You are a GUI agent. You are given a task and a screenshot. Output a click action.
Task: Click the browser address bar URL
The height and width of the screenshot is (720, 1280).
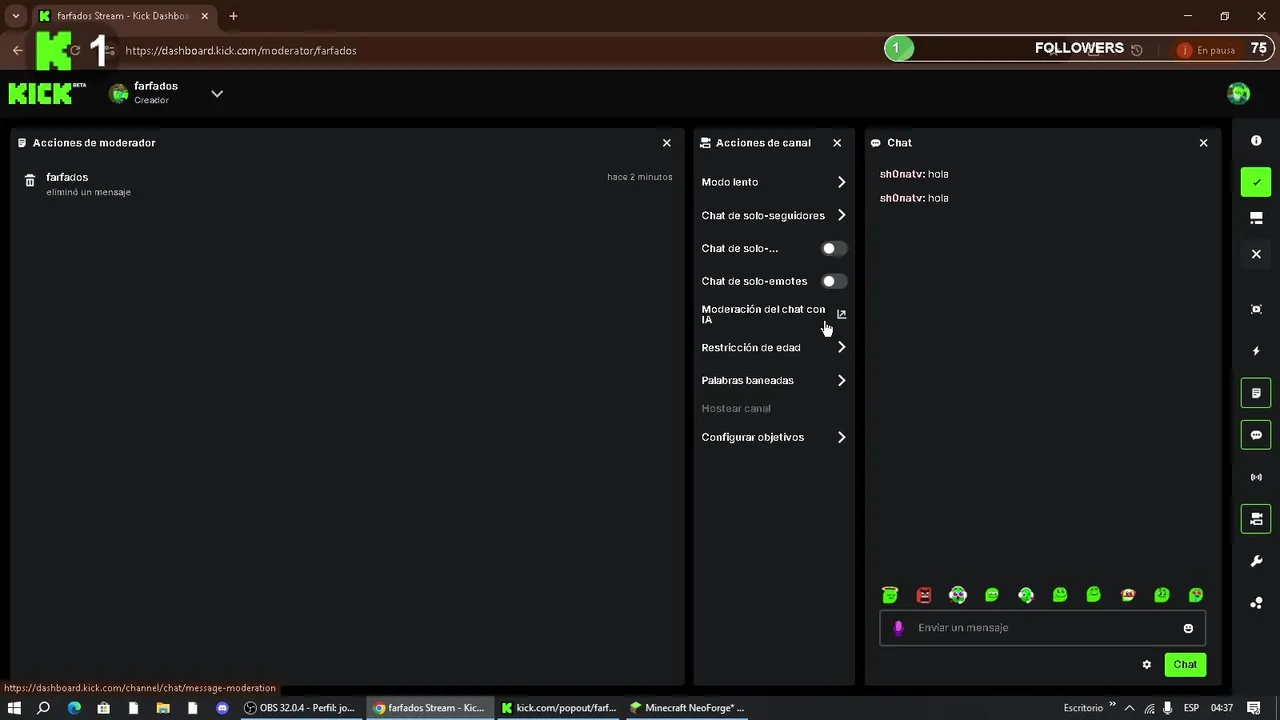pos(241,50)
